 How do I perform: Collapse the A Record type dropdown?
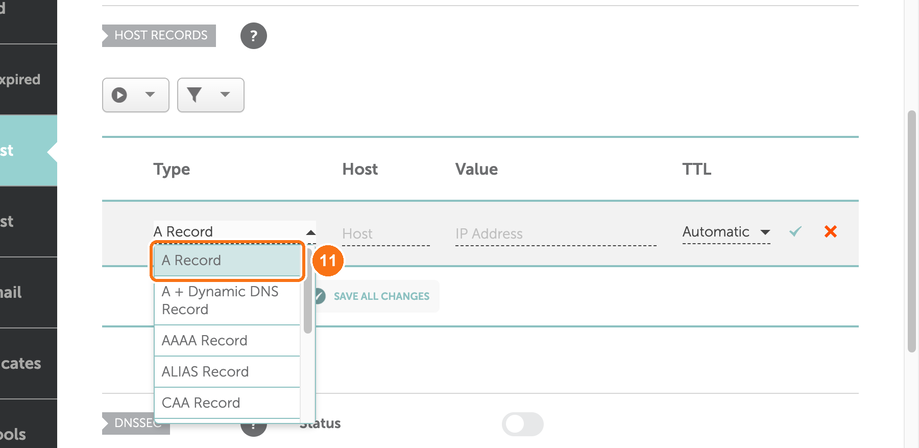coord(234,232)
